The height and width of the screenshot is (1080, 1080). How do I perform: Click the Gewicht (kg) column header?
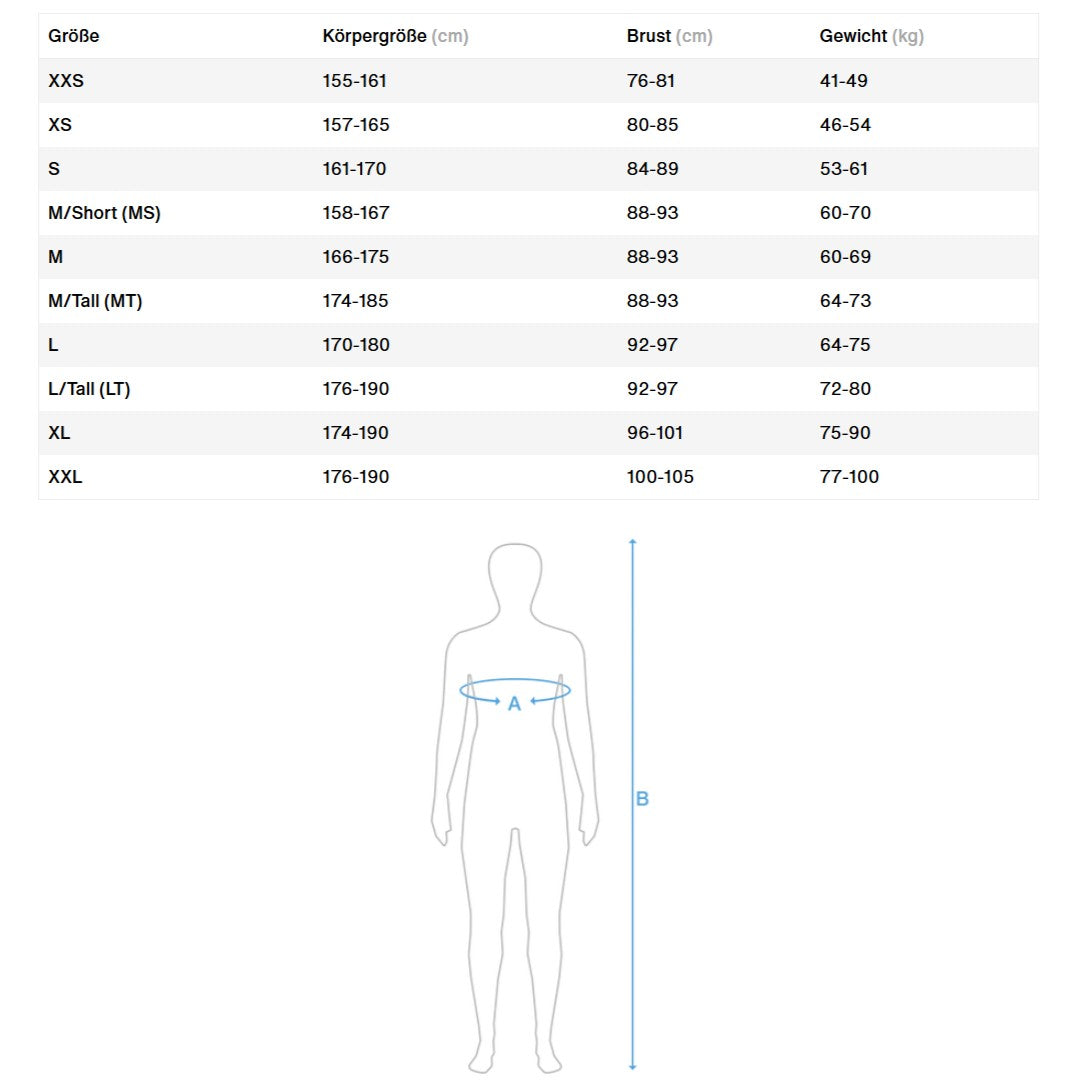point(871,37)
